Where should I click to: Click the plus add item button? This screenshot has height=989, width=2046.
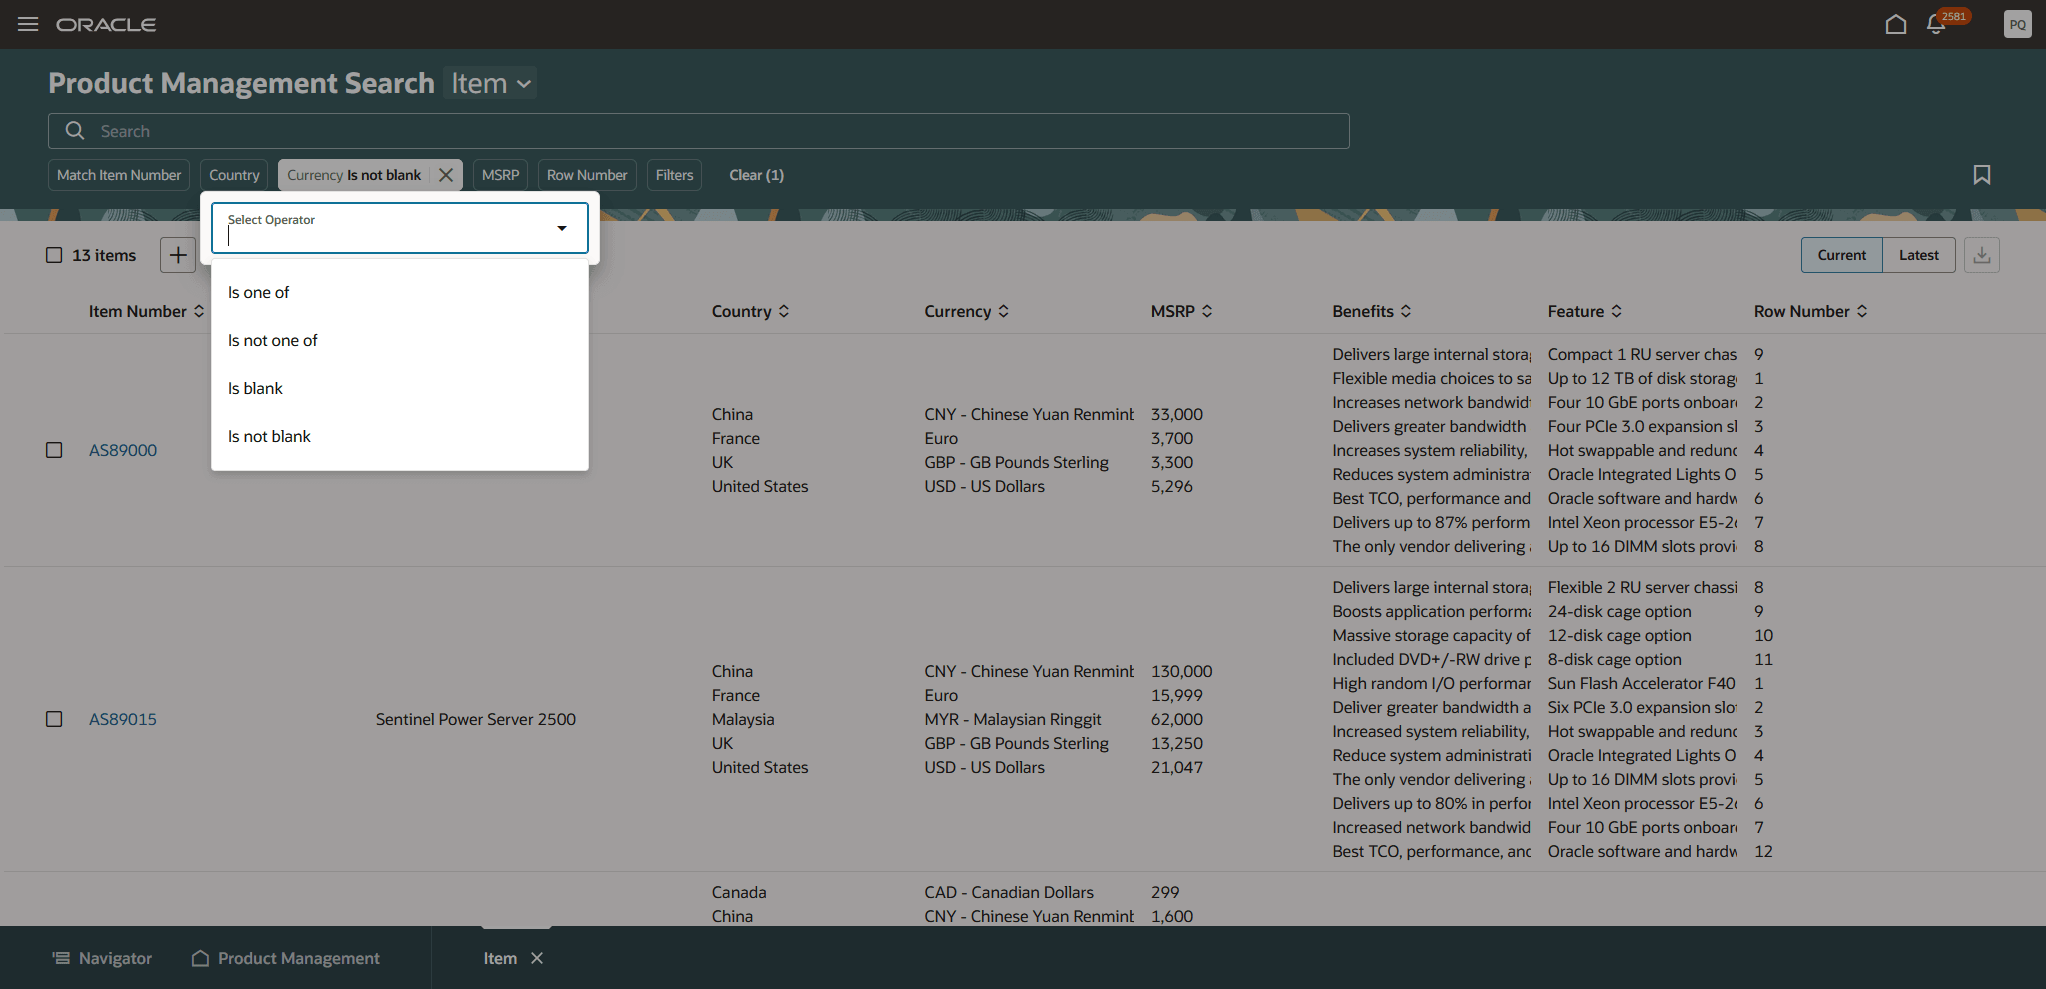178,255
